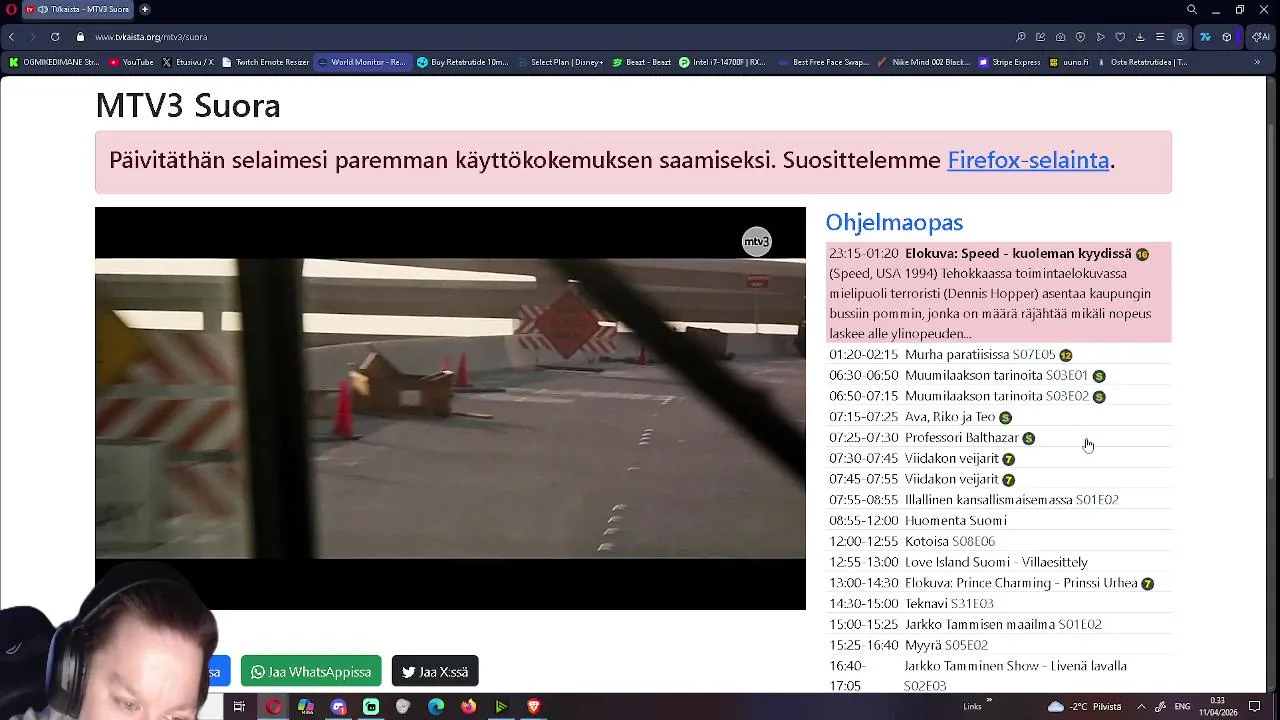The image size is (1280, 720).
Task: Open the uuno.fi bookmark
Action: click(x=1068, y=62)
